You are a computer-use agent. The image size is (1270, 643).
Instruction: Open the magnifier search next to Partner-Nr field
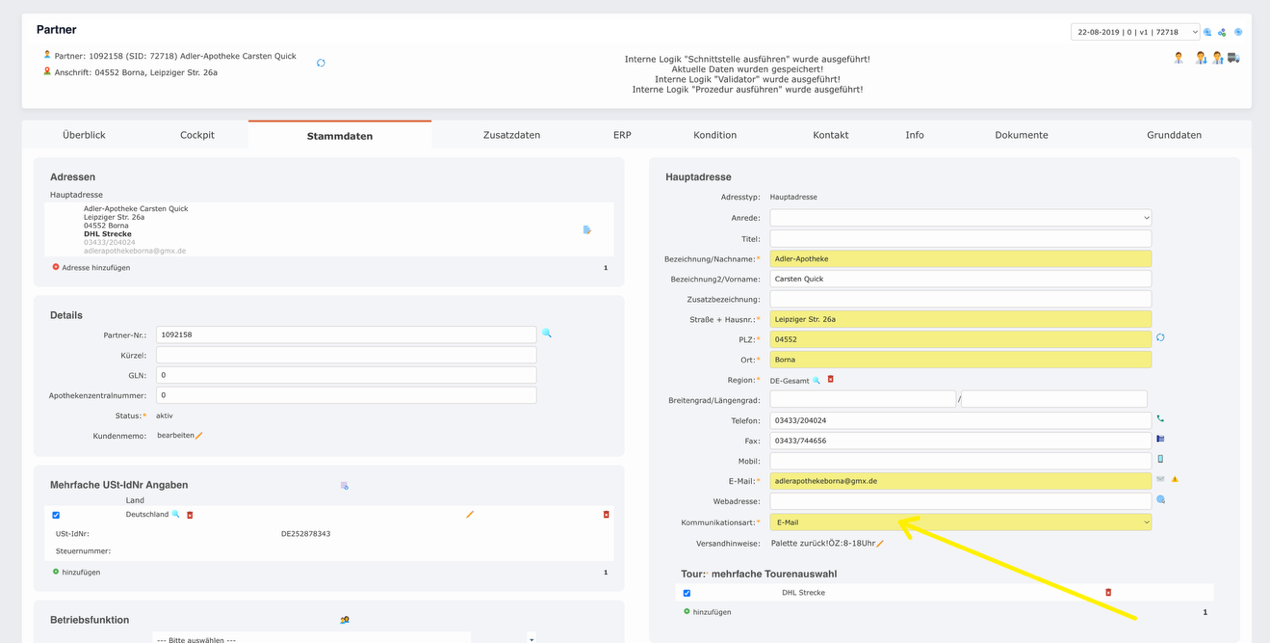coord(546,334)
